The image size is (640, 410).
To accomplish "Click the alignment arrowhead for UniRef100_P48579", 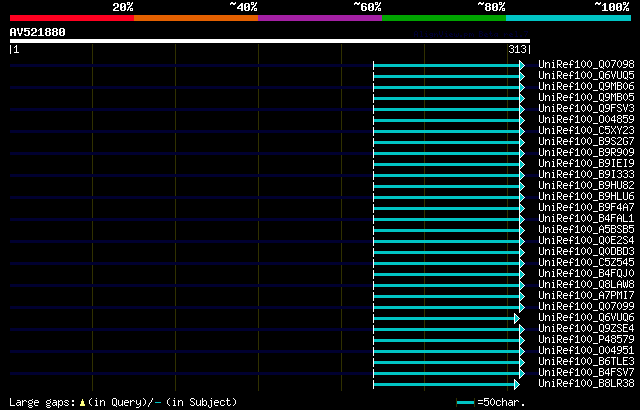I will pyautogui.click(x=522, y=341).
